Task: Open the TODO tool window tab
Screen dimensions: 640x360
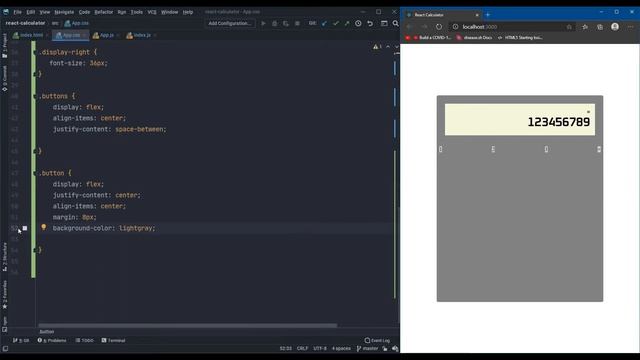Action: click(84, 340)
